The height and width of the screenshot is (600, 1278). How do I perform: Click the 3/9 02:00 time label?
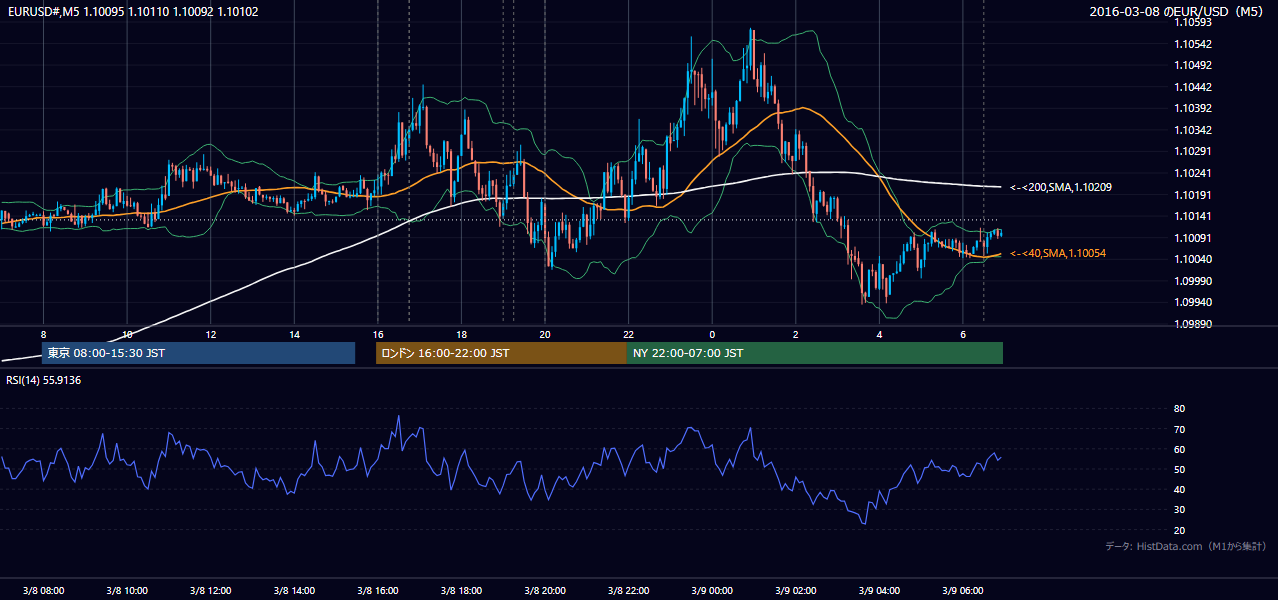795,591
